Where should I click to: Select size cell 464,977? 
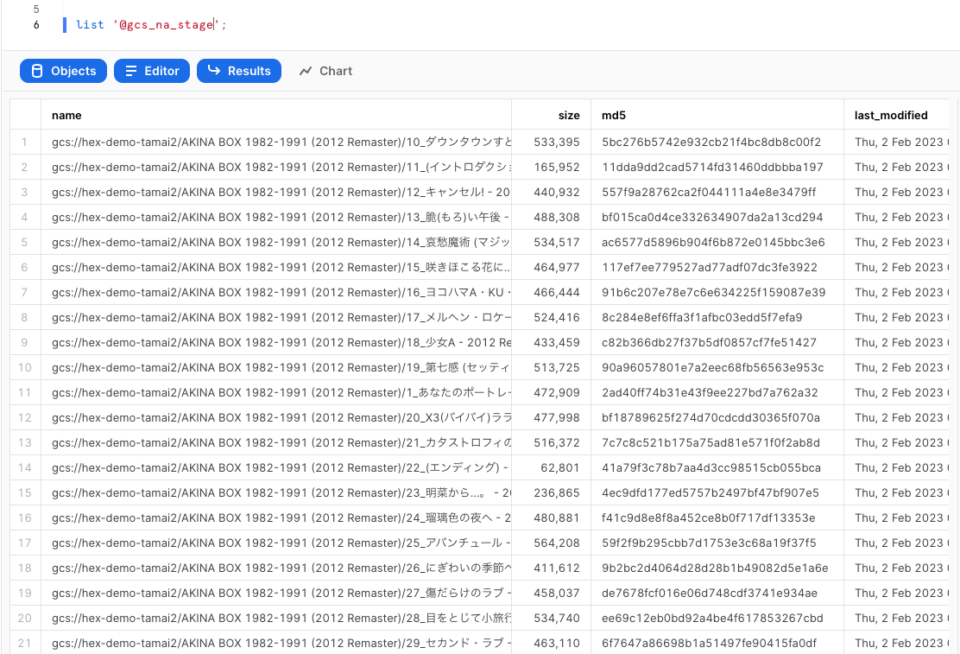[551, 268]
